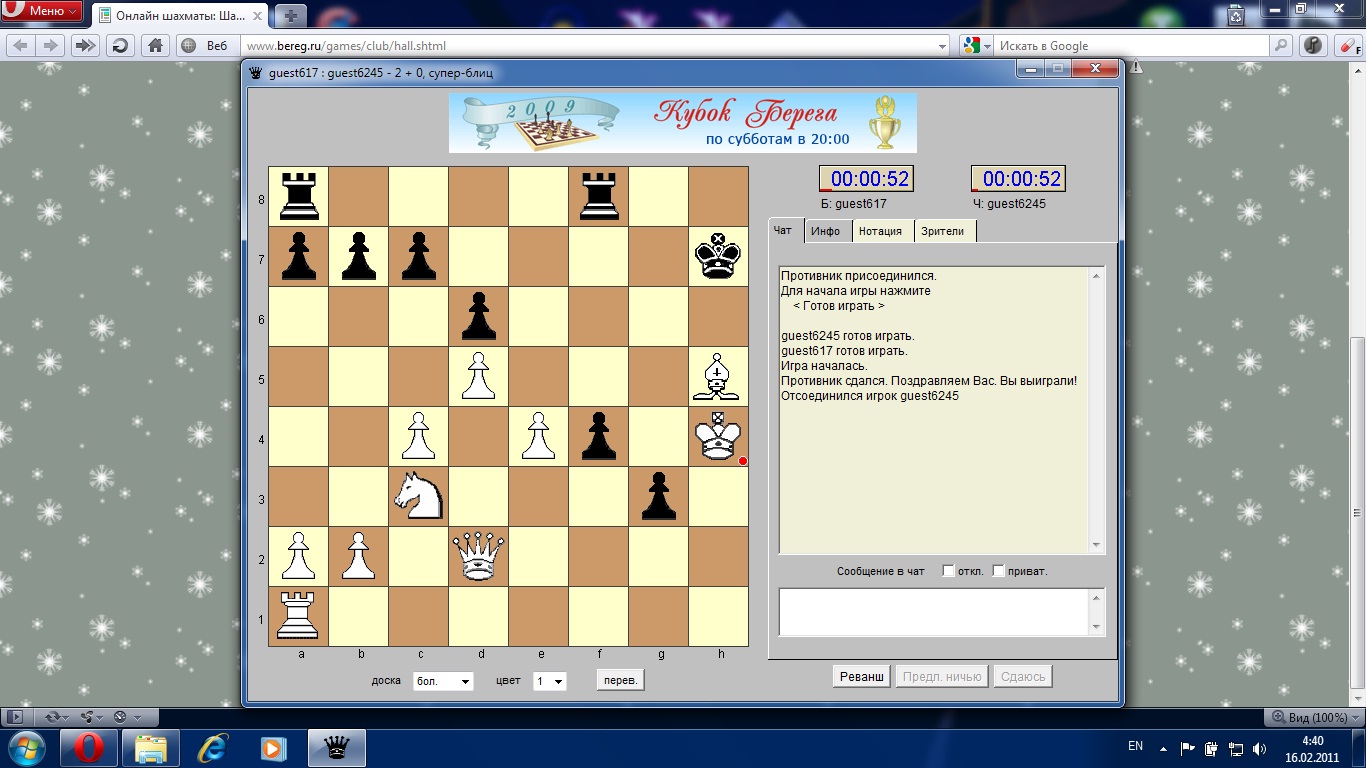Click the white rook on a1
The image size is (1366, 768).
coord(298,616)
